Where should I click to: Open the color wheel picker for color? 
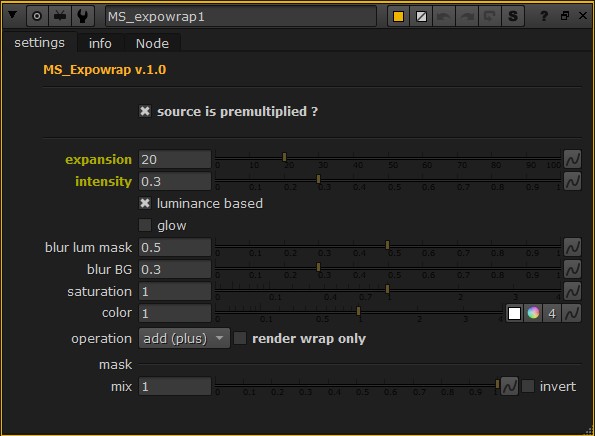pos(533,313)
